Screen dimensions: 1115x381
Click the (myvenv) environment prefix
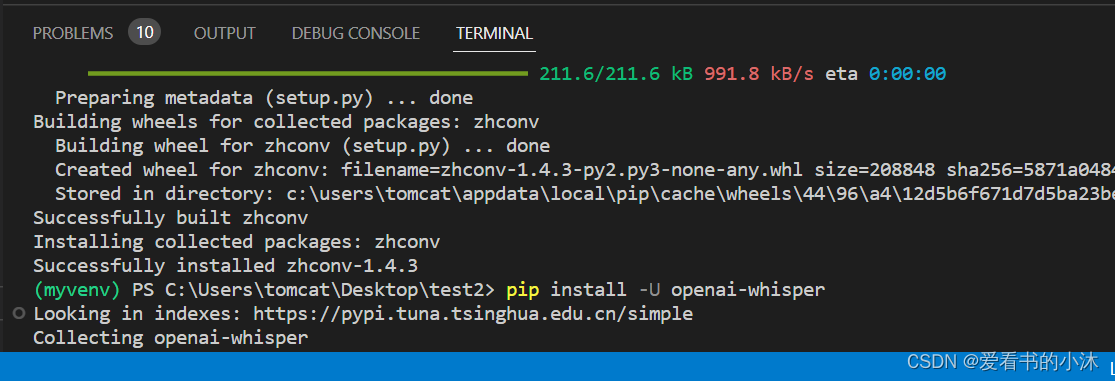click(77, 289)
